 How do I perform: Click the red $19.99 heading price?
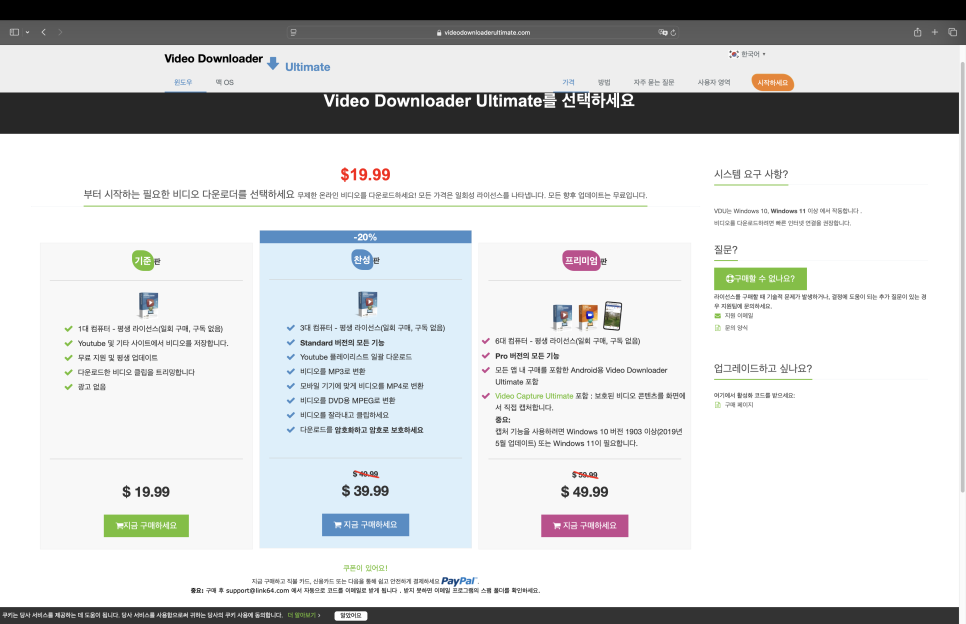click(x=365, y=174)
